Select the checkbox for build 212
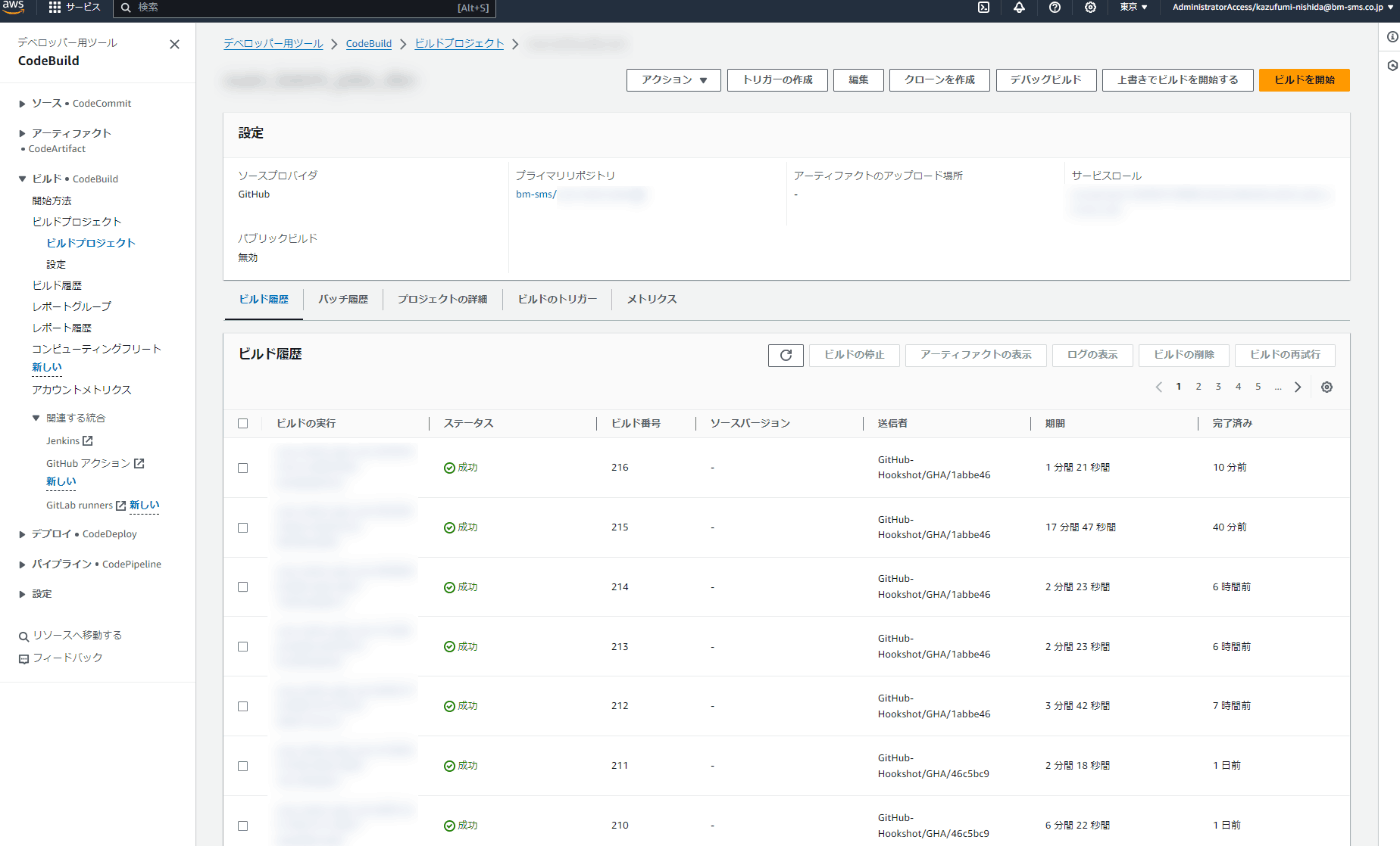This screenshot has height=846, width=1400. 243,706
